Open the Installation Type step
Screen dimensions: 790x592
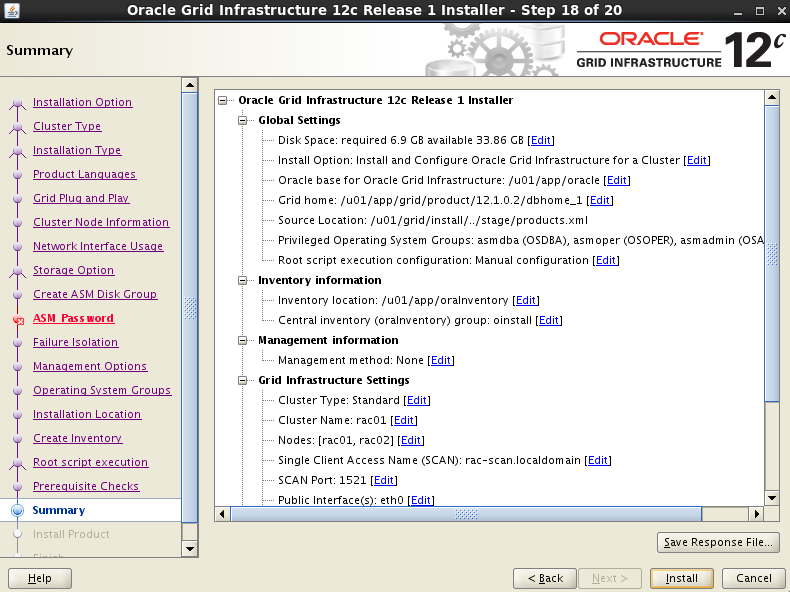77,150
